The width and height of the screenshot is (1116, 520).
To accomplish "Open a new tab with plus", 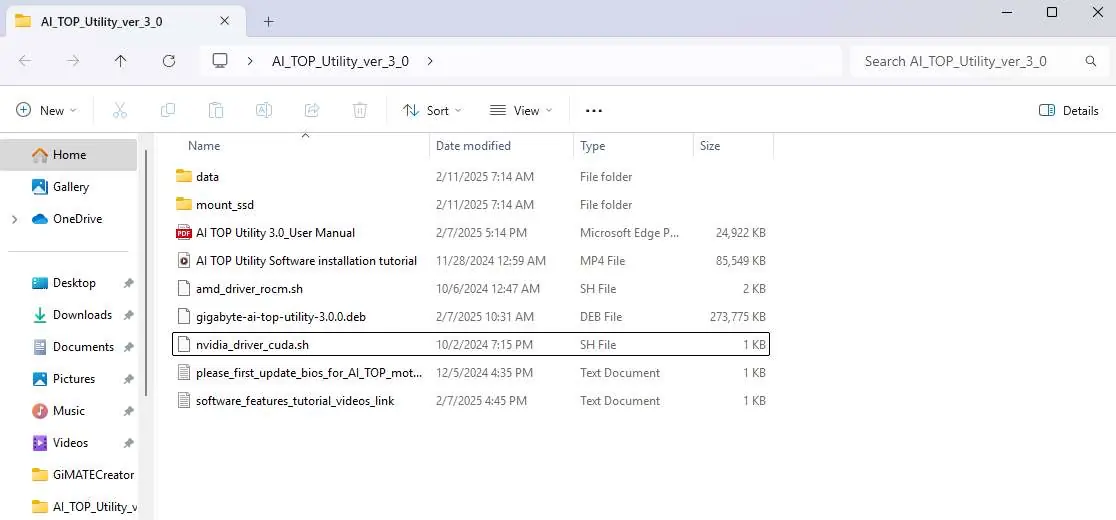I will [x=268, y=21].
